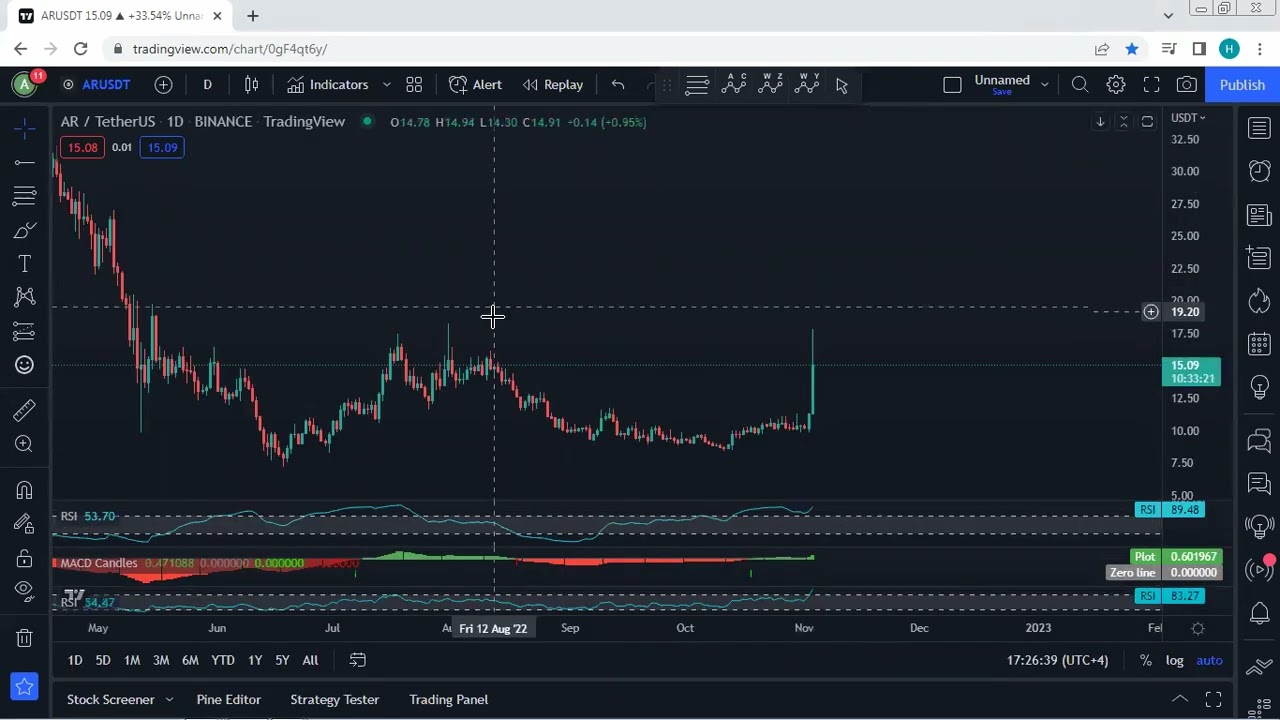Select the Text annotation tool
Image resolution: width=1280 pixels, height=720 pixels.
(25, 264)
